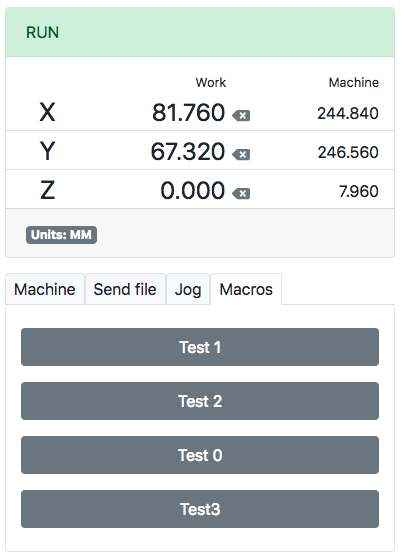Zero the X work coordinate with its reset icon
This screenshot has height=558, width=404.
pyautogui.click(x=241, y=116)
